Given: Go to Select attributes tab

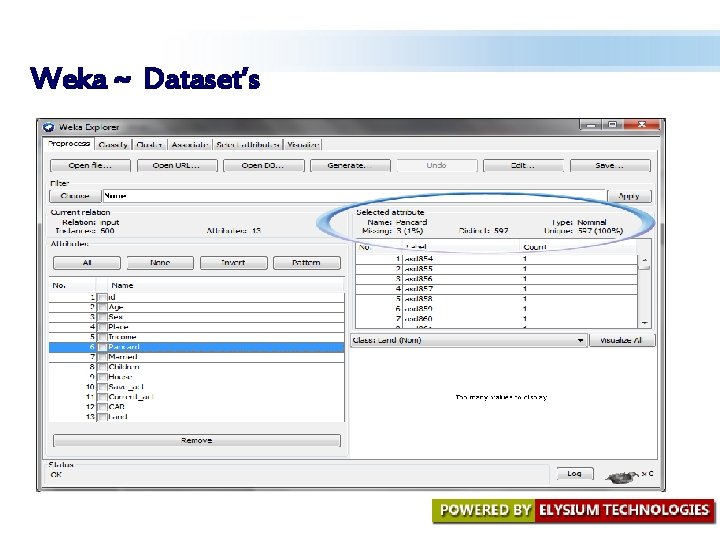Looking at the screenshot, I should (x=248, y=145).
